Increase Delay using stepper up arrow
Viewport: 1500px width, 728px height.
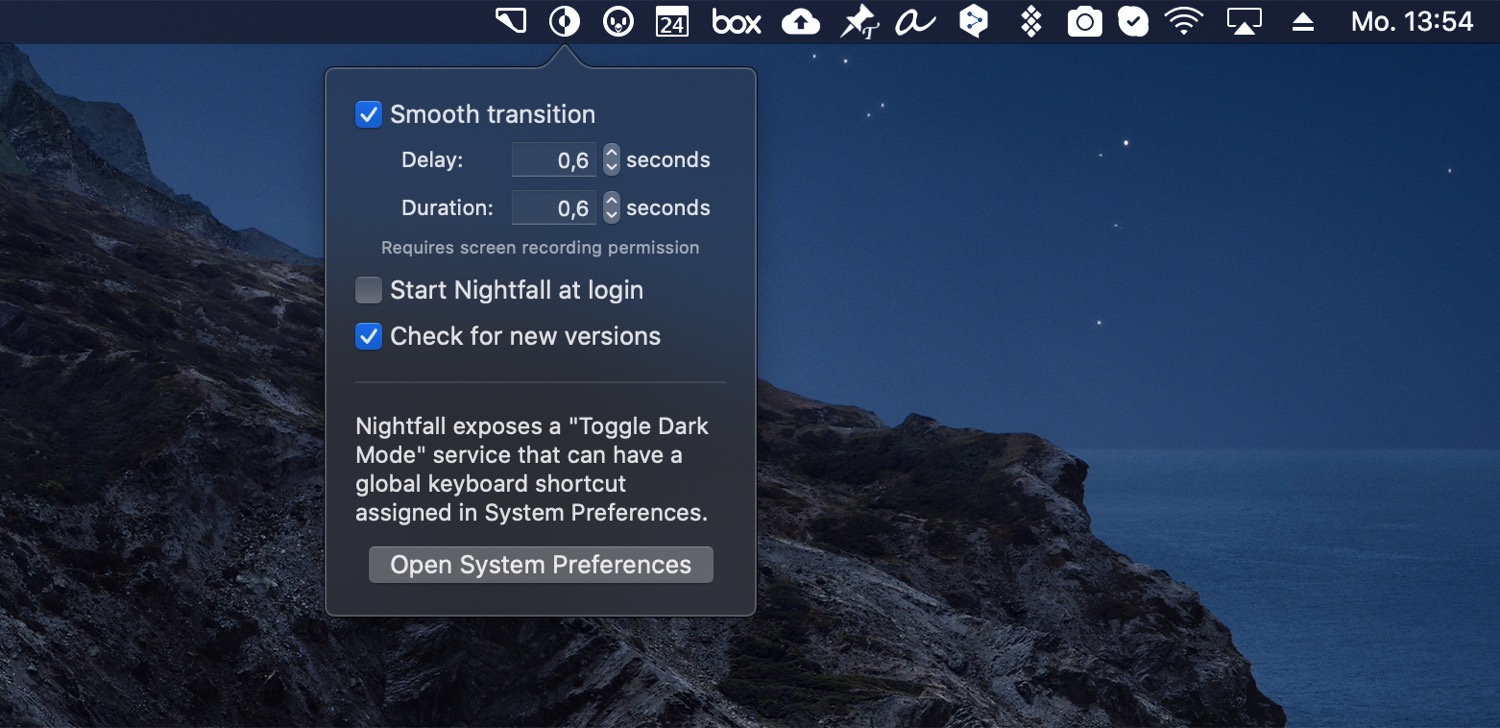611,153
